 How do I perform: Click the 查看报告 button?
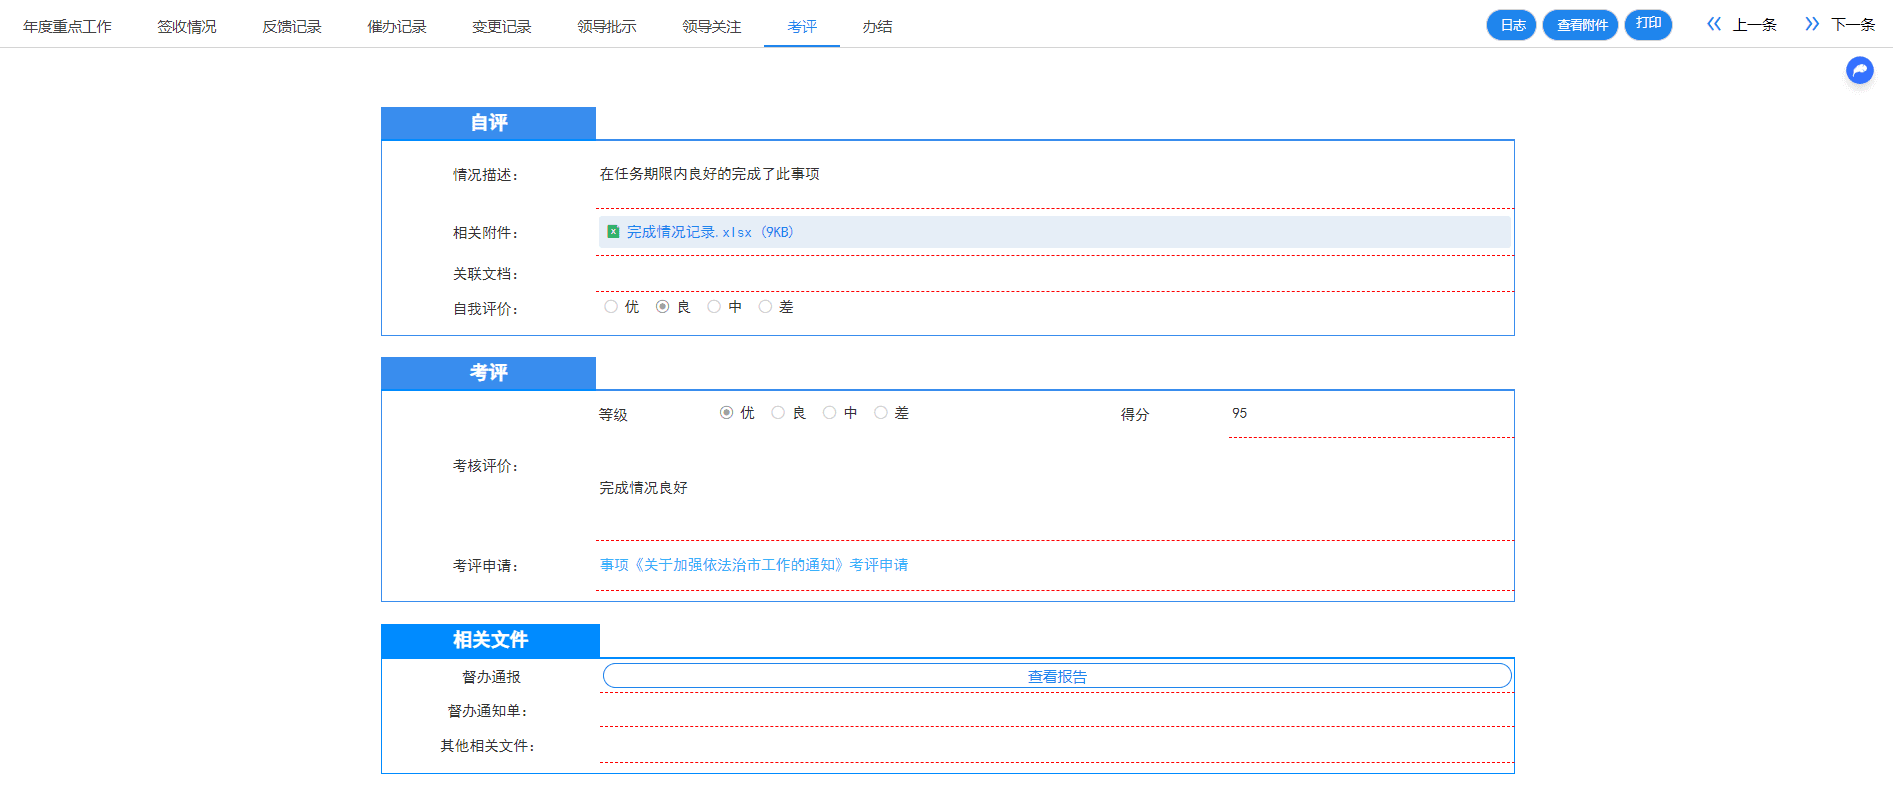tap(1057, 676)
